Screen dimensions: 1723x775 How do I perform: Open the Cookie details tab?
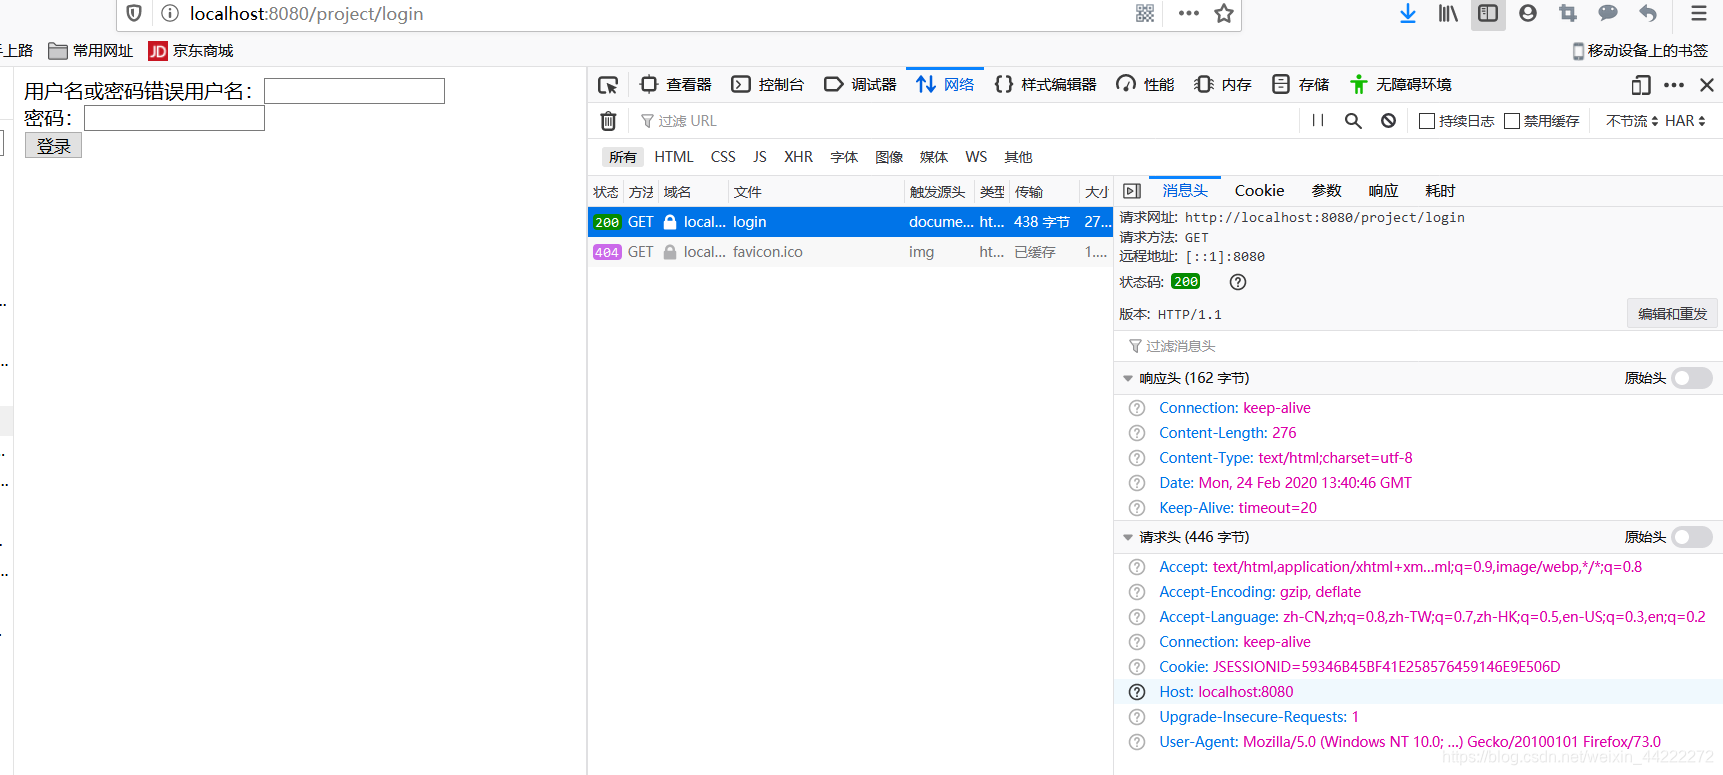click(1259, 191)
